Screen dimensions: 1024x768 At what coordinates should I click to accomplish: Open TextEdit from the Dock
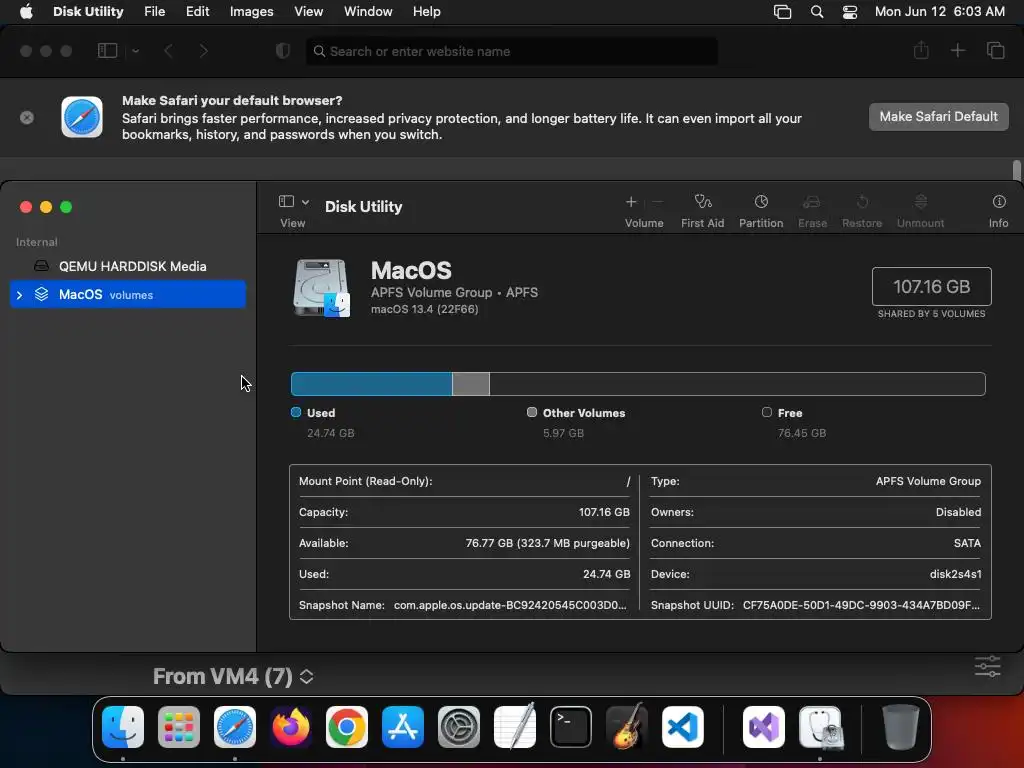[515, 727]
